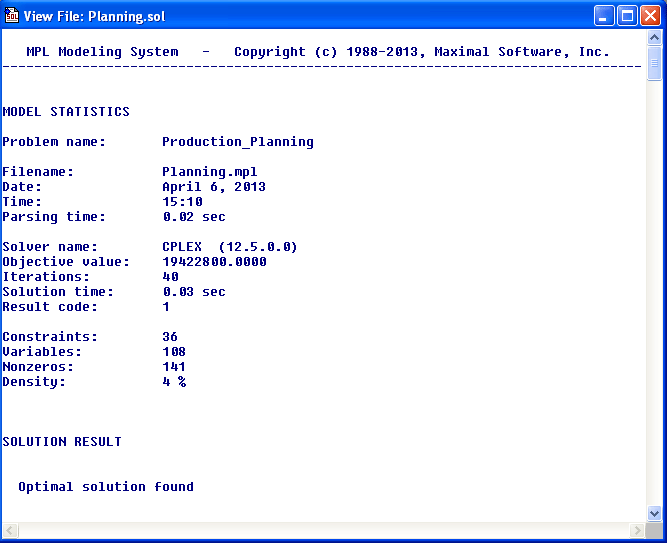Viewport: 667px width, 543px height.
Task: Click the vertical scrollbar down arrow
Action: (654, 513)
